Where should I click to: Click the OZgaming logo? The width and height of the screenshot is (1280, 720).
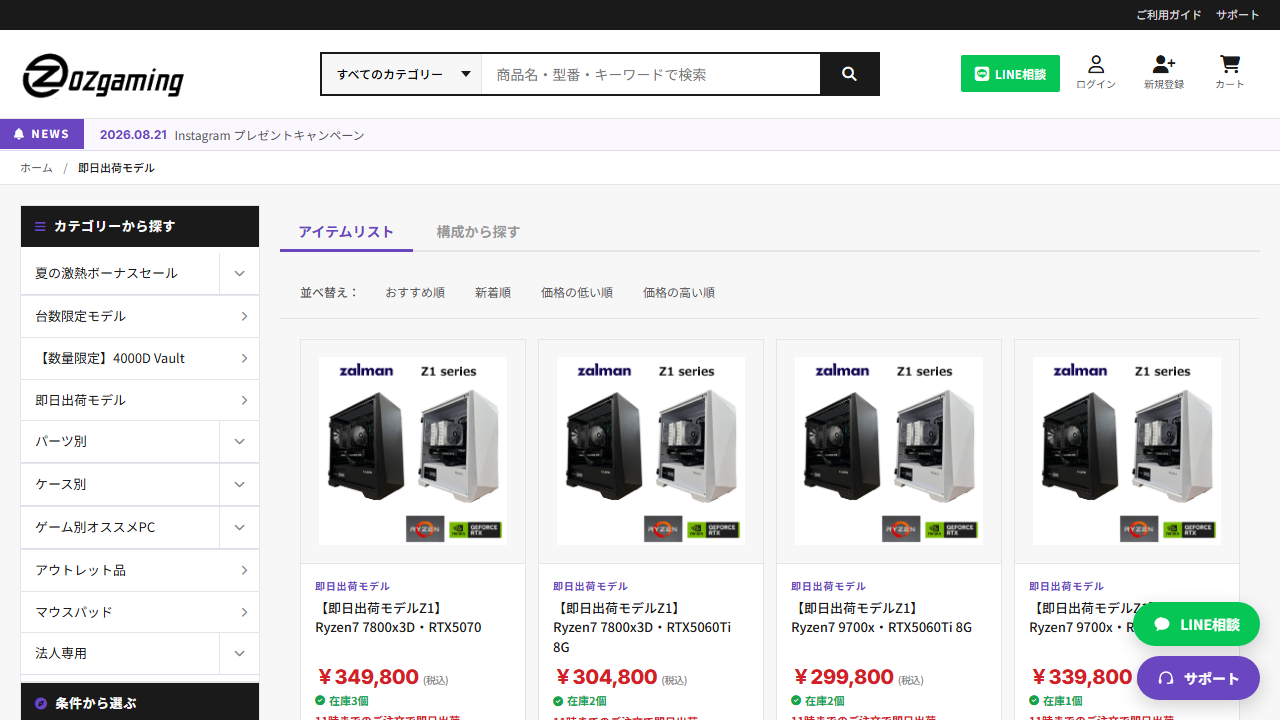[x=103, y=75]
